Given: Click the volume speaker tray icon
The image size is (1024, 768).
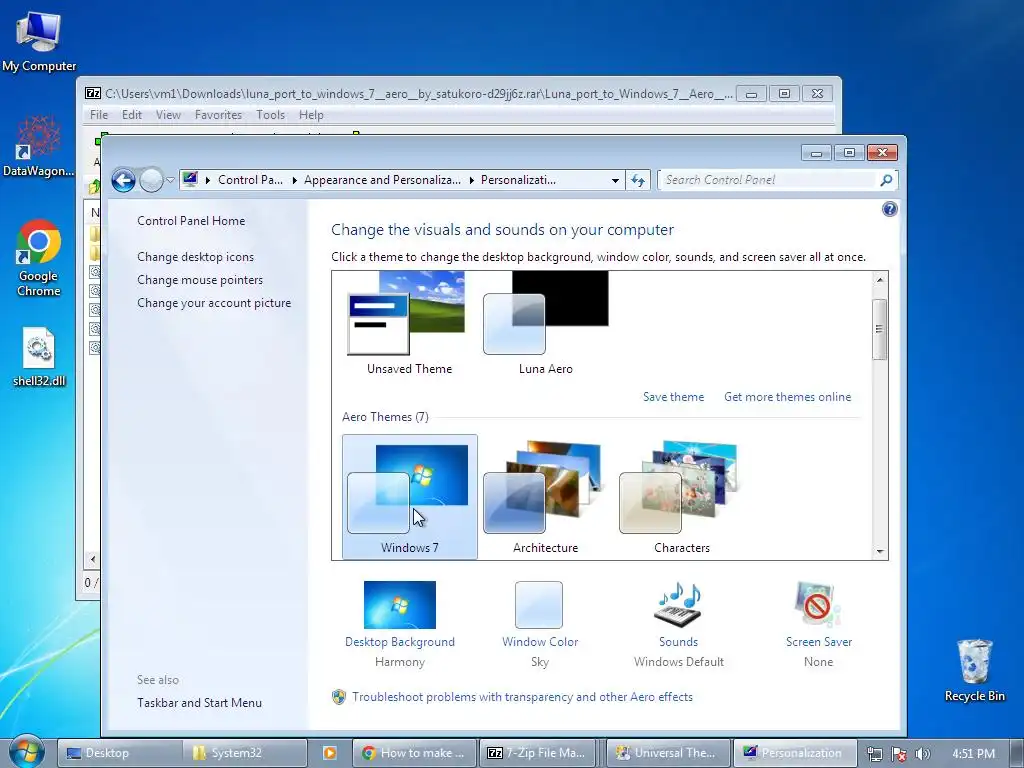Looking at the screenshot, I should pyautogui.click(x=922, y=754).
